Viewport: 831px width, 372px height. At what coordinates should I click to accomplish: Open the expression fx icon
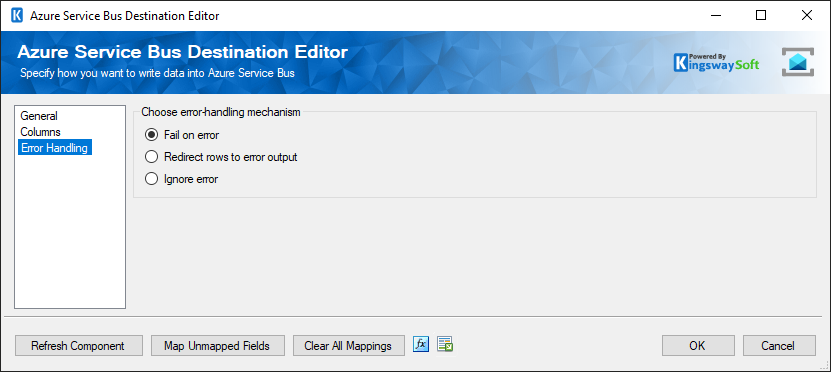[x=421, y=344]
